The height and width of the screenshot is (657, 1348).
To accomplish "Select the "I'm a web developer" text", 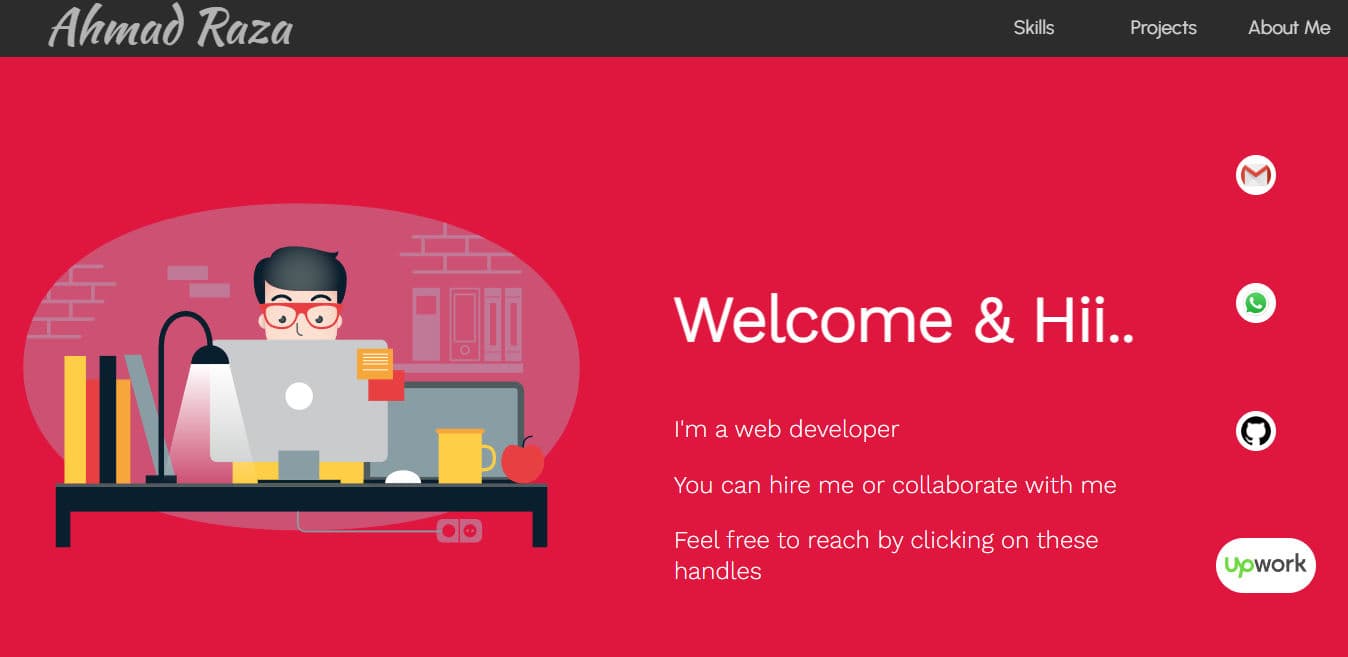I will [786, 430].
